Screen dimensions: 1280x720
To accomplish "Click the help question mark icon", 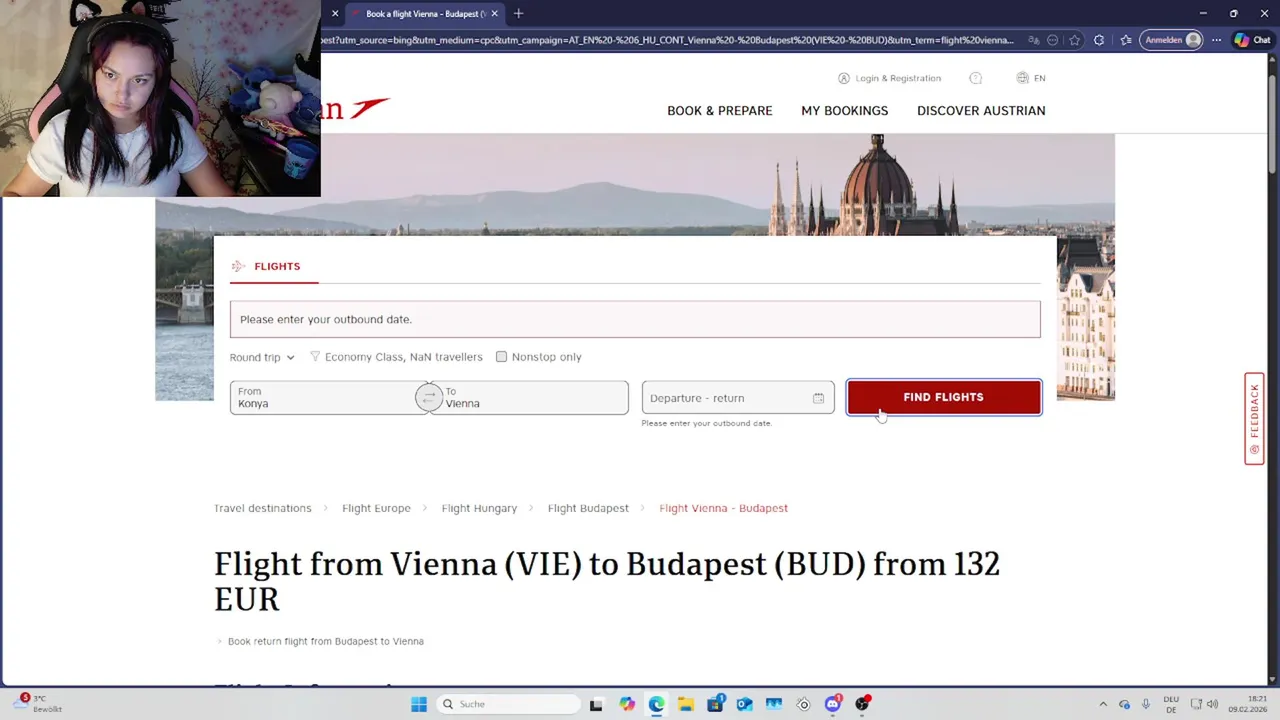I will click(976, 78).
